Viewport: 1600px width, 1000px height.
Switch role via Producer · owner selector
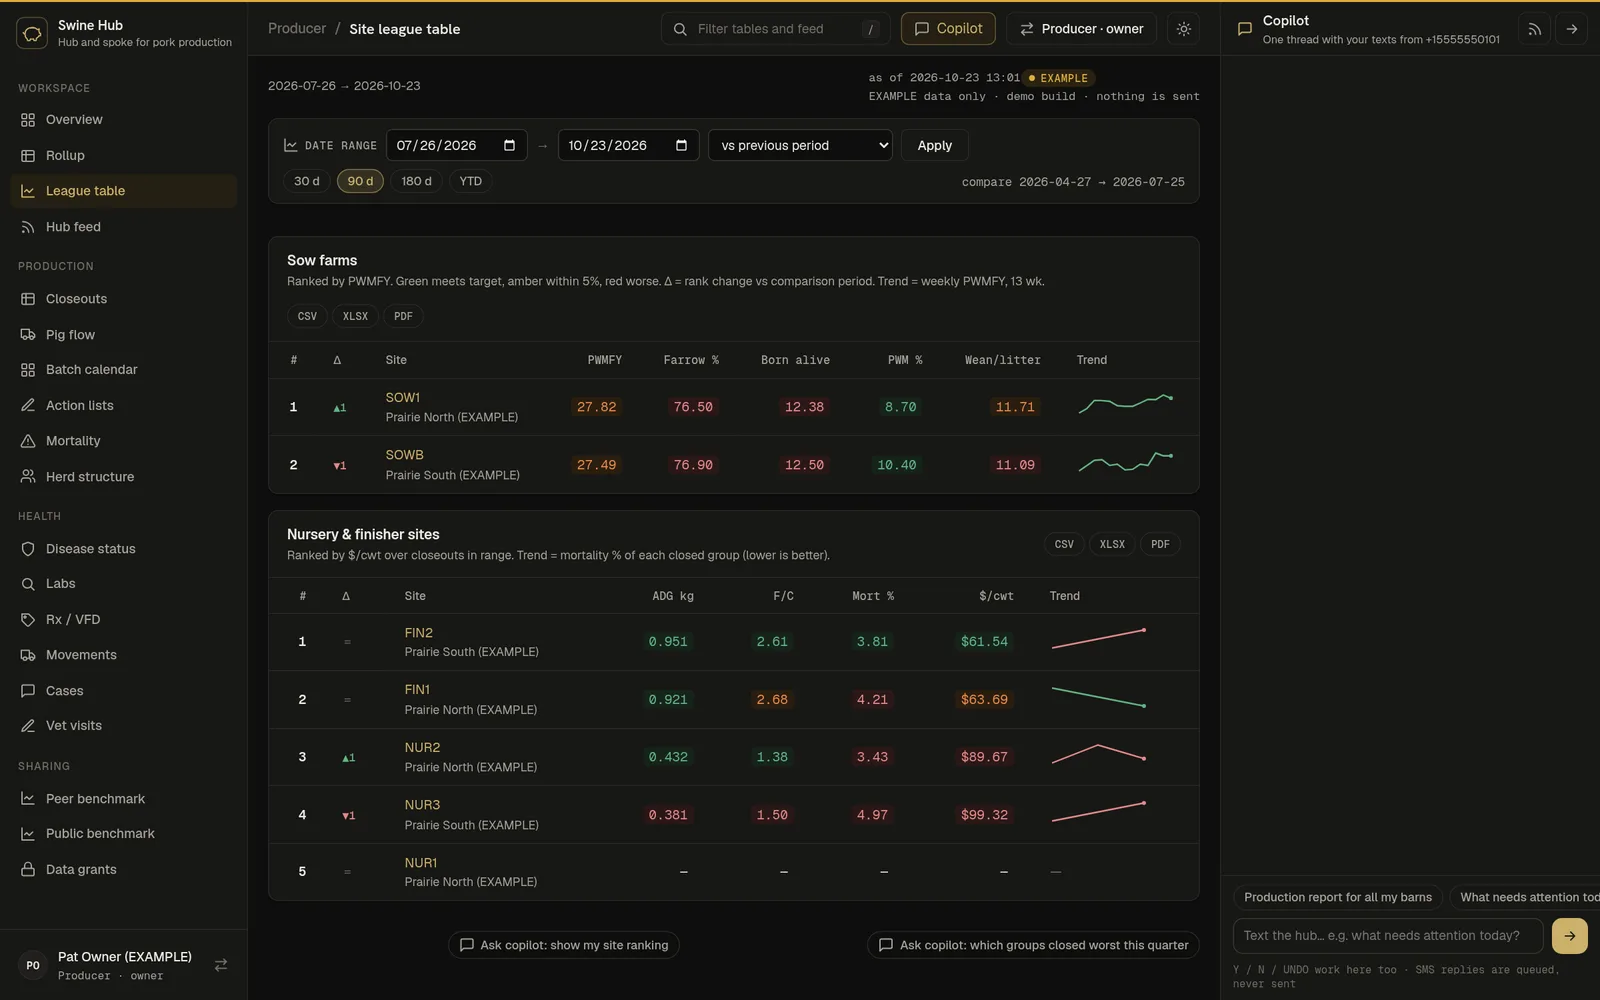[1081, 29]
